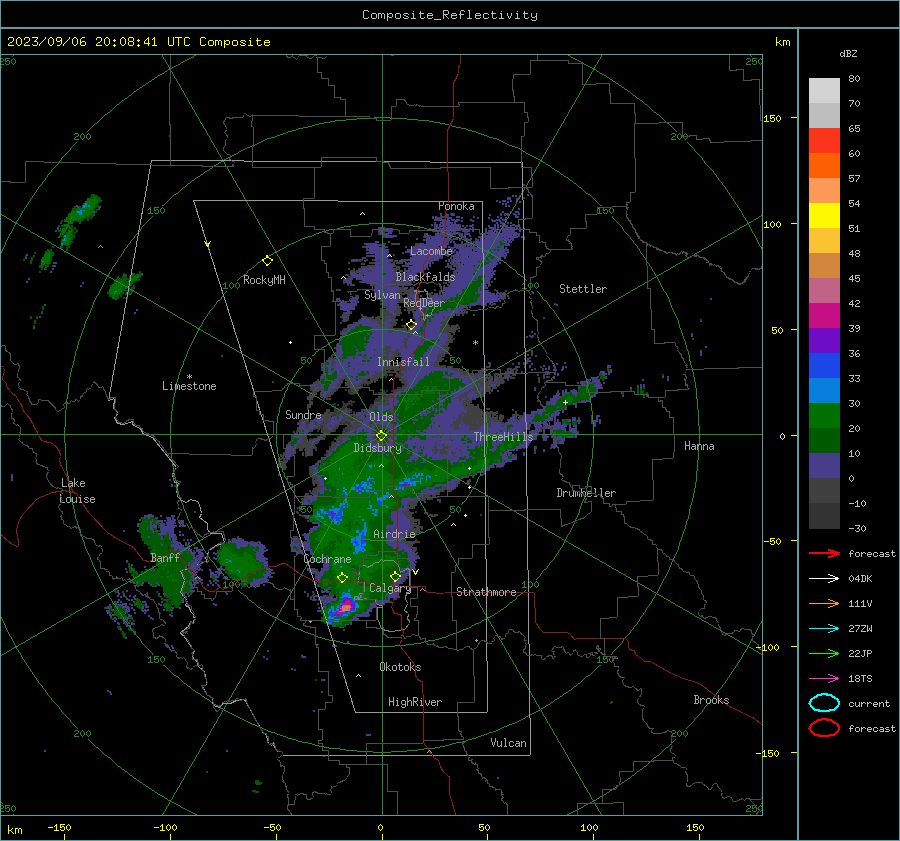Select the Innisfail city label

404,362
